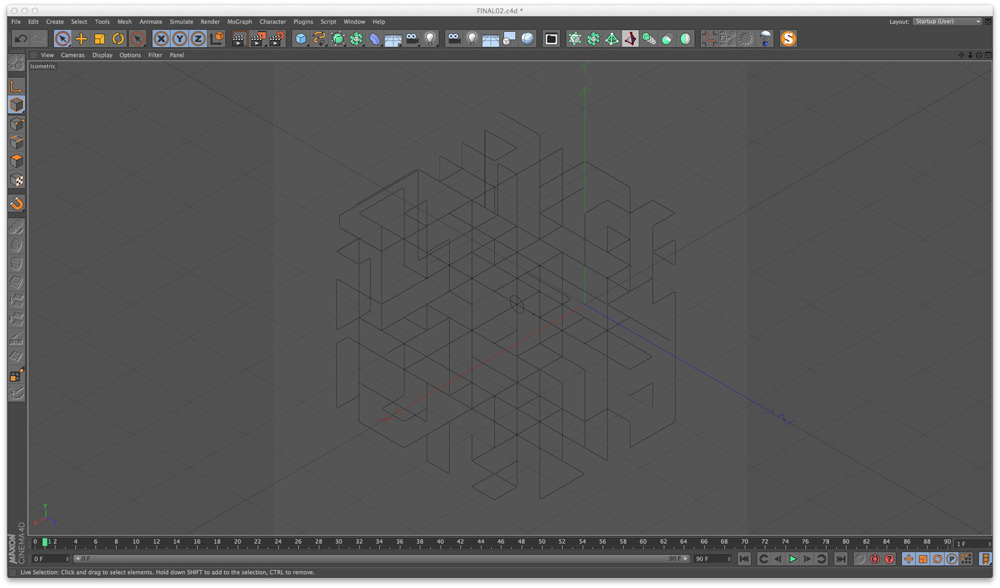Viewport: 1000px width, 588px height.
Task: Open the Character menu
Action: [273, 22]
